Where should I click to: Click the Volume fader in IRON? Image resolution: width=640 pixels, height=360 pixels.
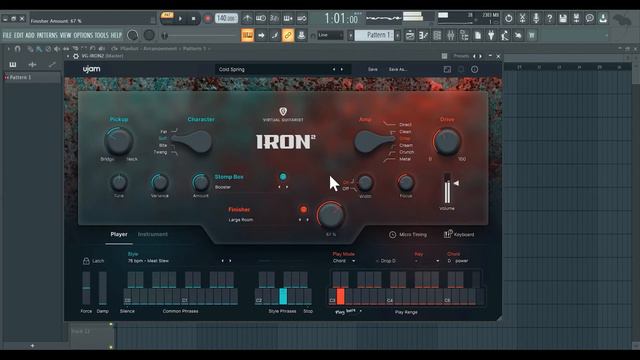pyautogui.click(x=447, y=189)
